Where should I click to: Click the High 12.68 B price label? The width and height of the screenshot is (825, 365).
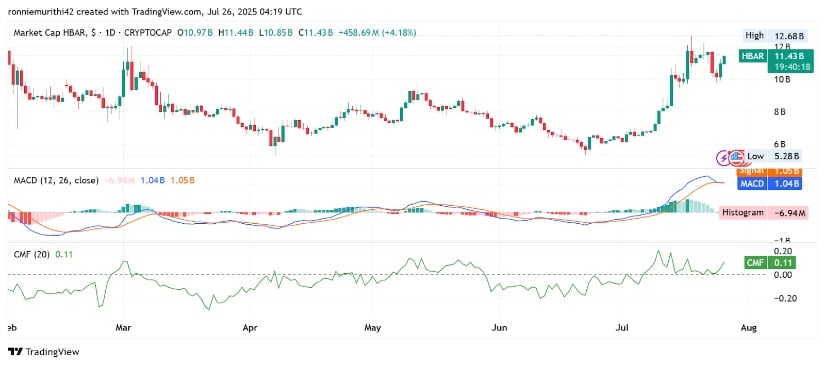tap(774, 36)
